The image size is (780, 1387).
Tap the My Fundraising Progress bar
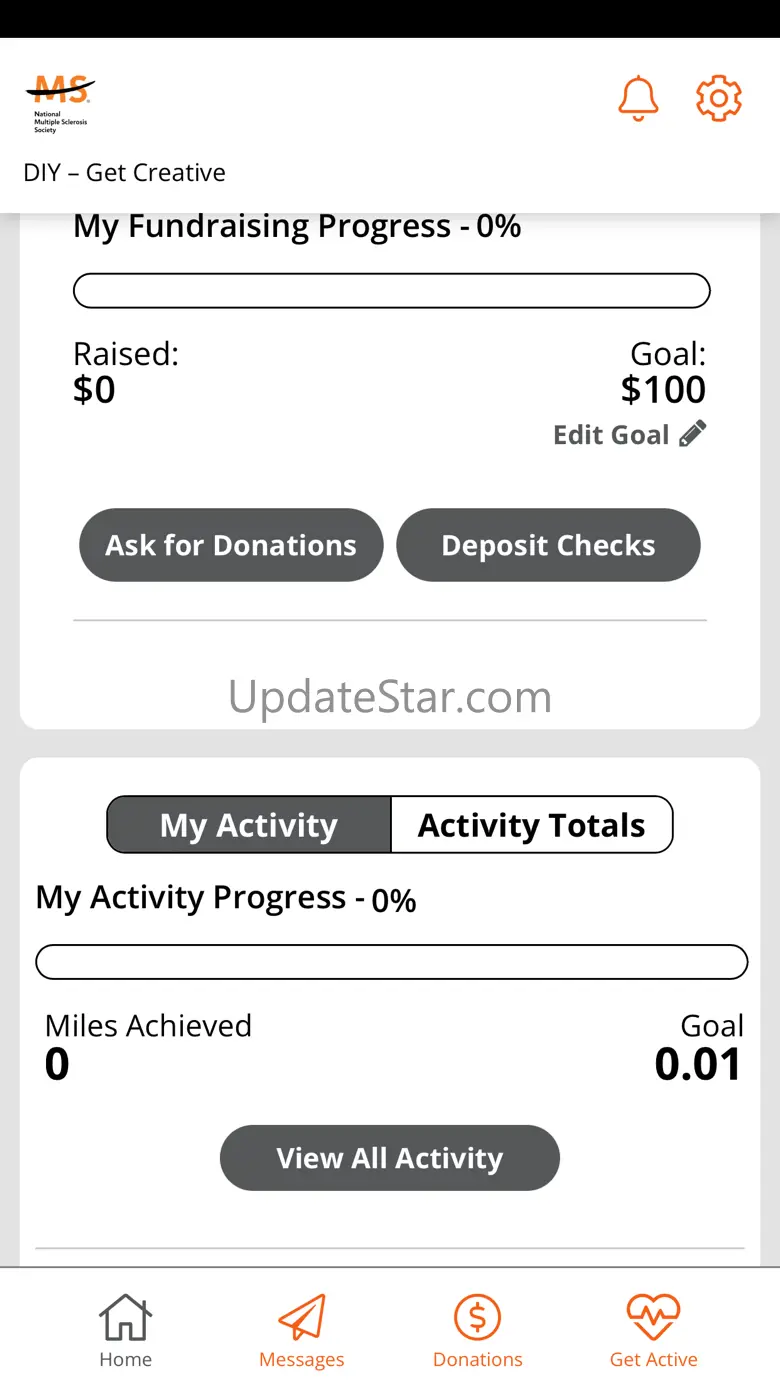tap(392, 291)
